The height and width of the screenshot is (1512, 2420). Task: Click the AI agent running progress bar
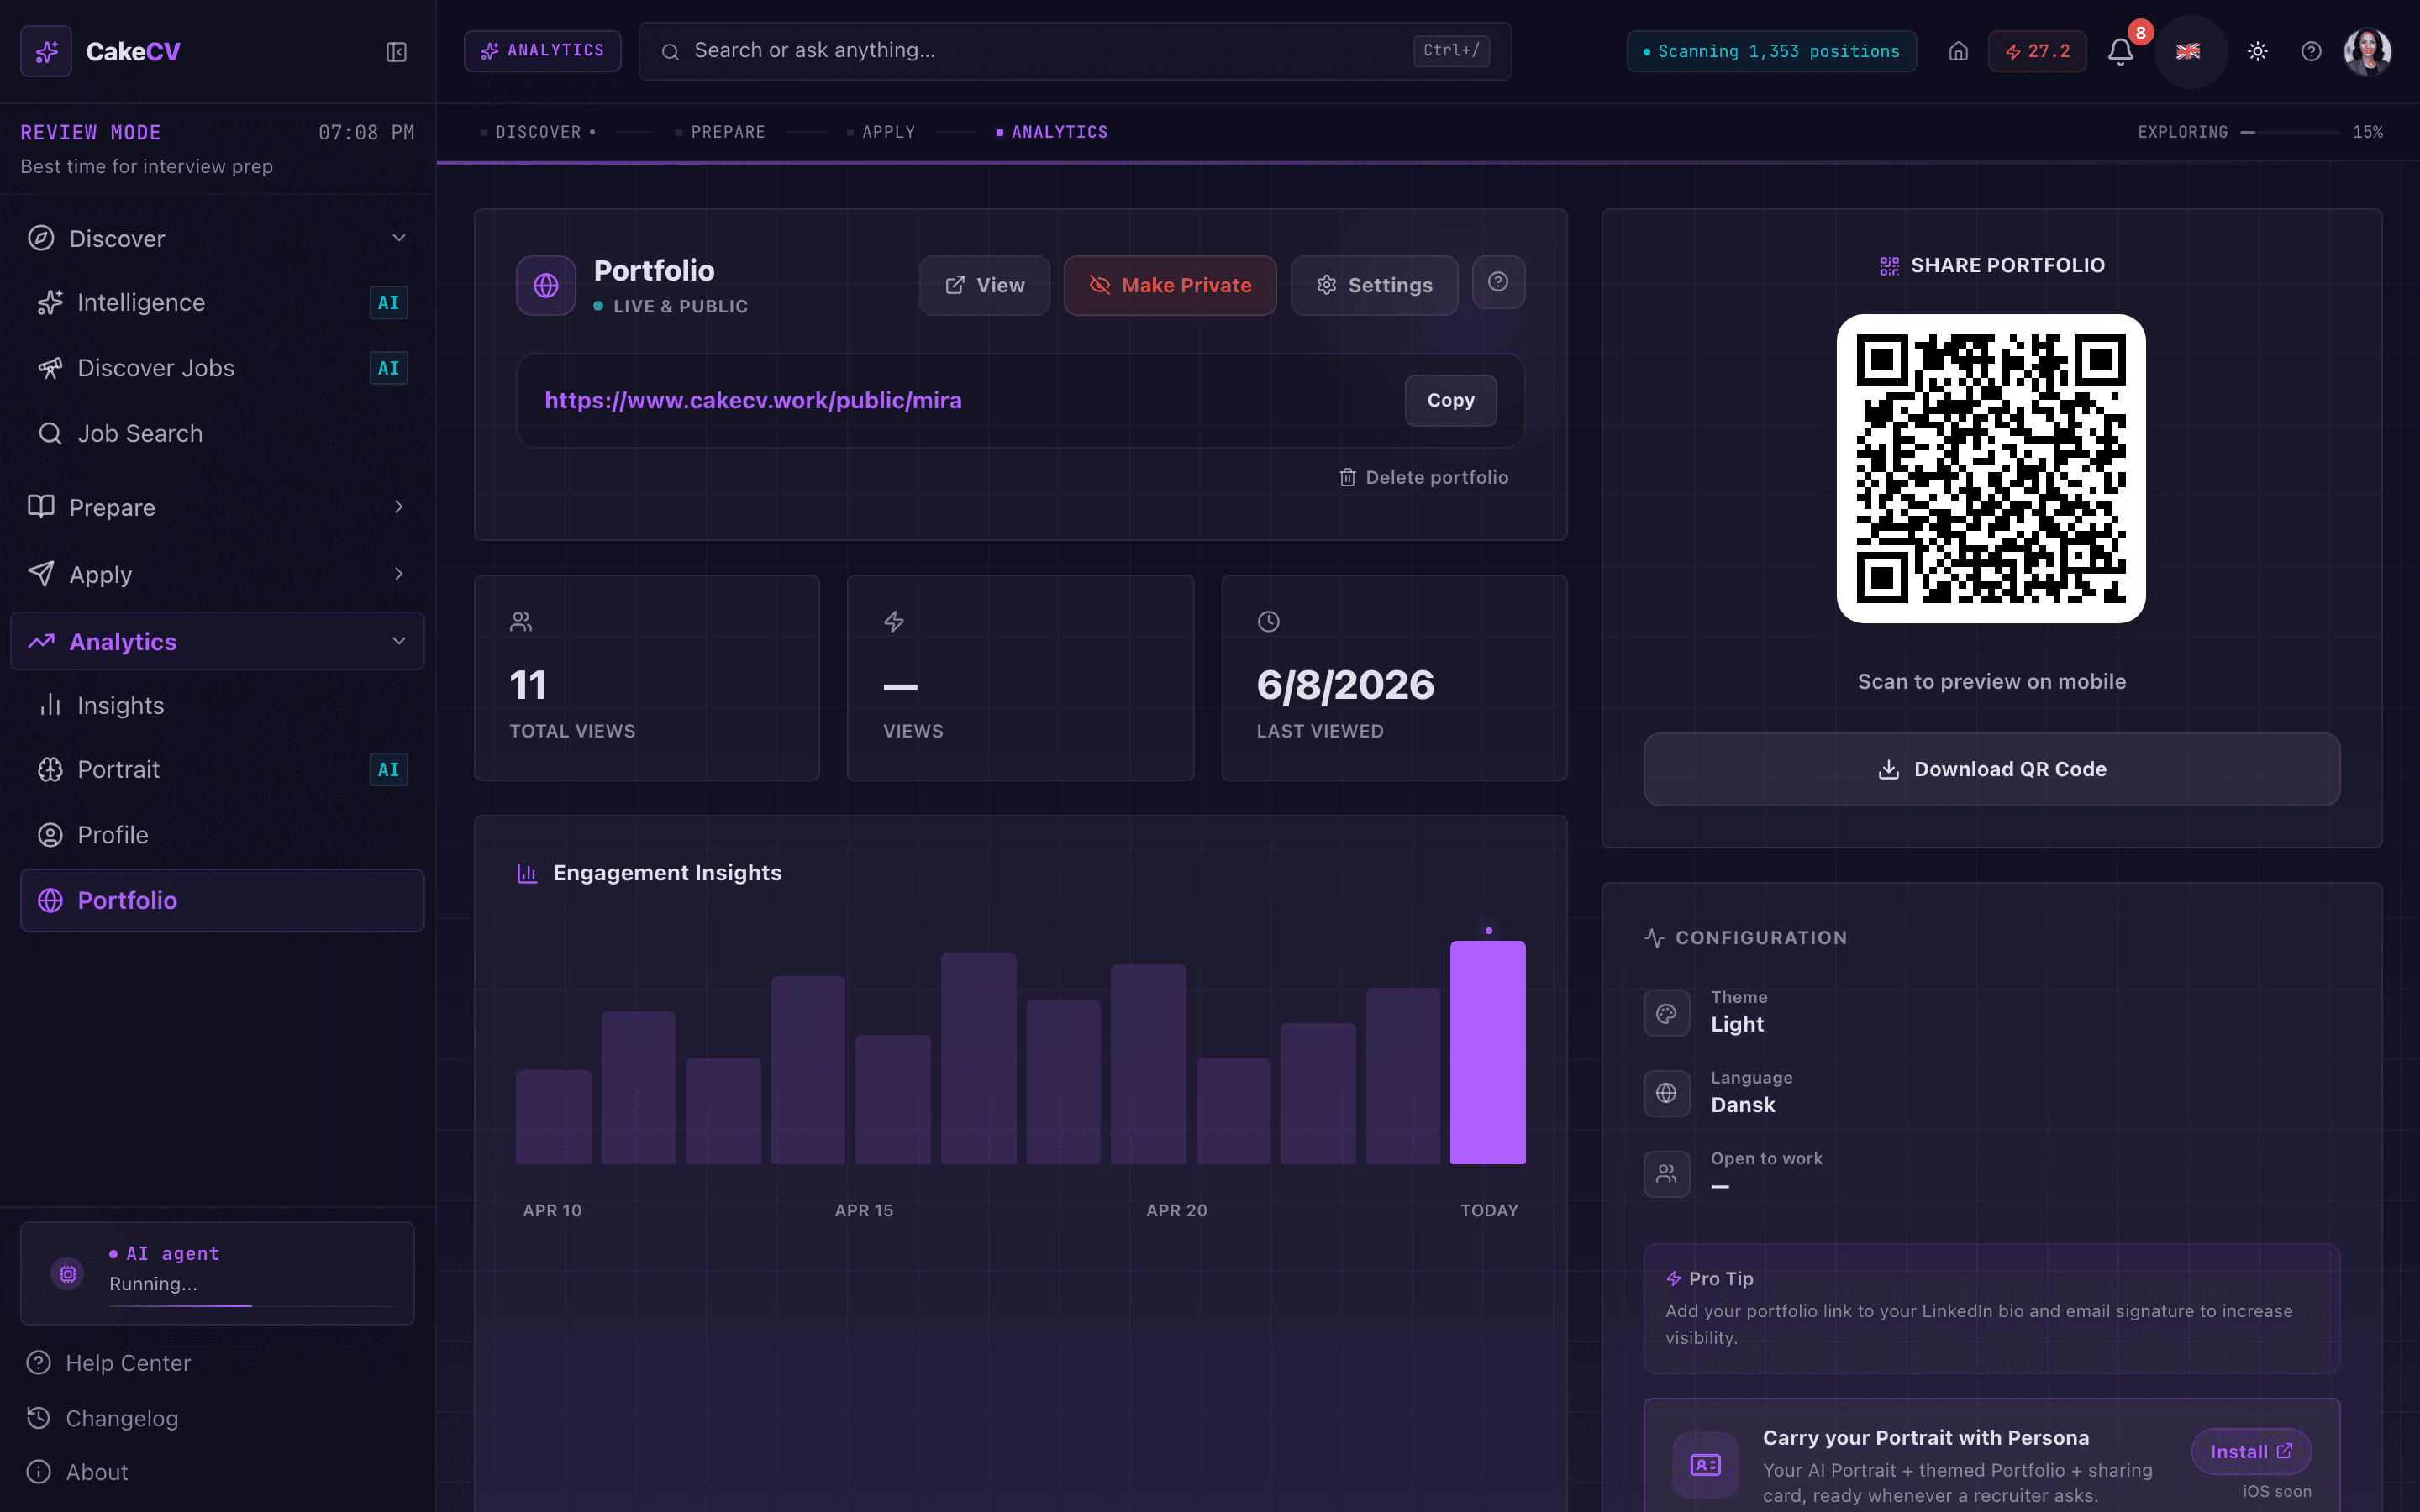(252, 1306)
